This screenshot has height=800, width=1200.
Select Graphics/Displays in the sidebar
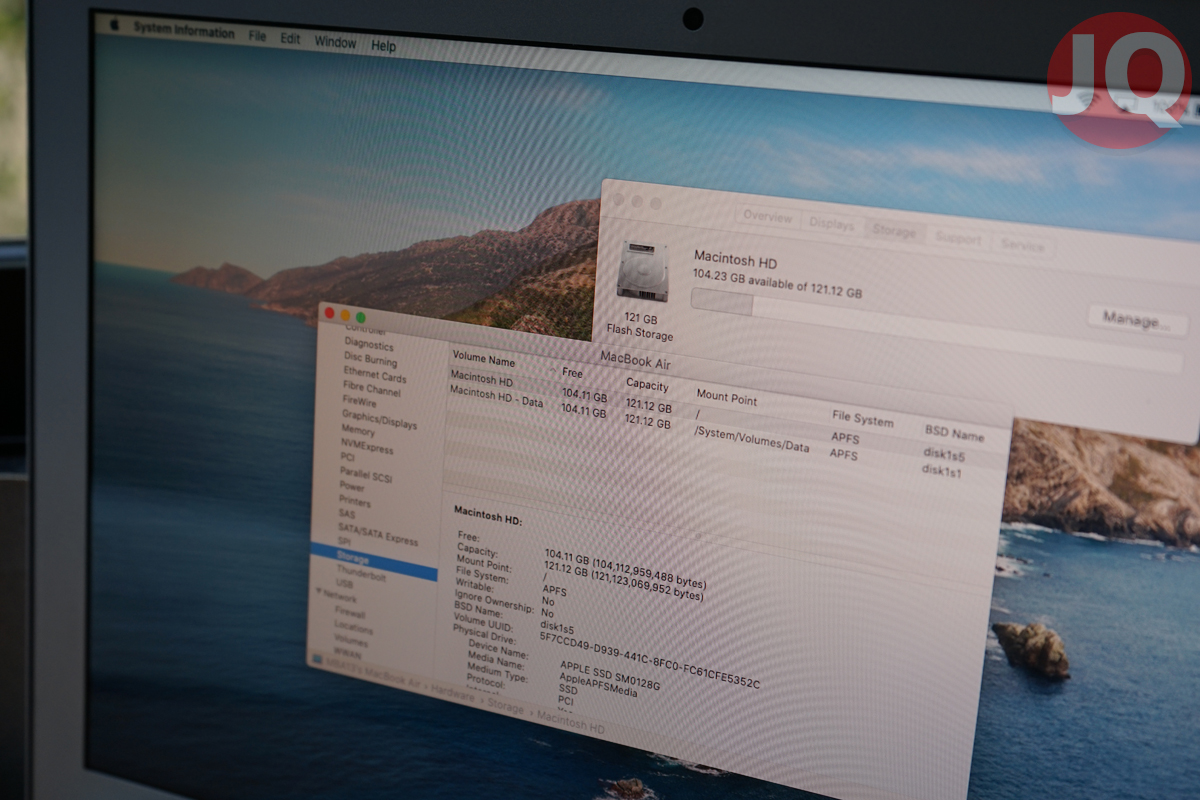379,419
